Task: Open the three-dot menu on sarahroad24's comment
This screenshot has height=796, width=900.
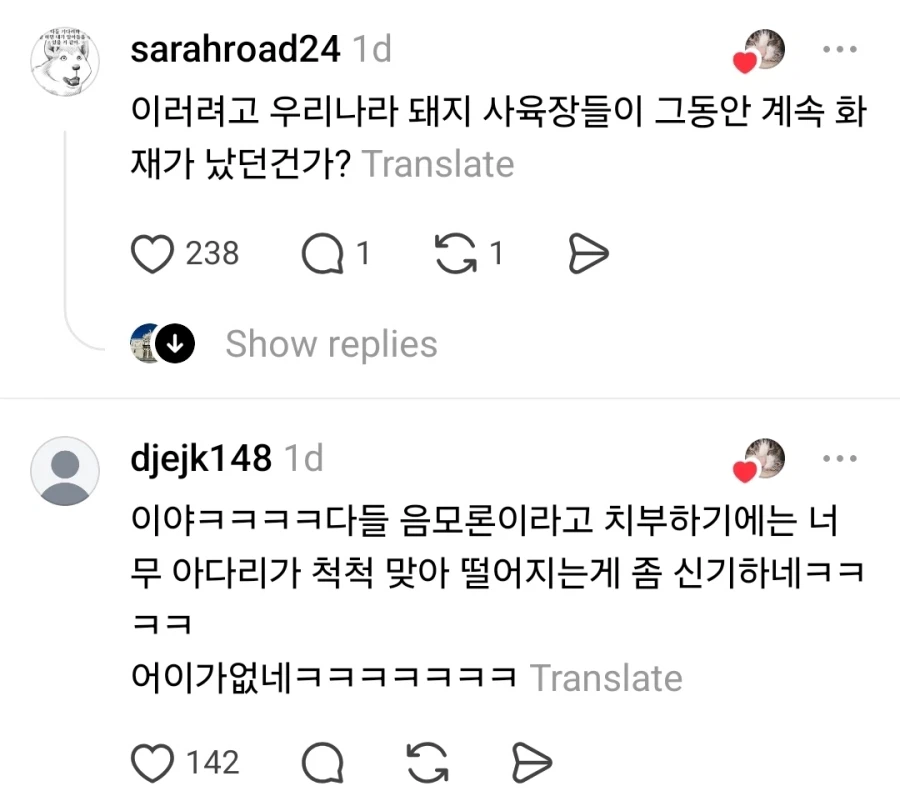Action: (840, 49)
